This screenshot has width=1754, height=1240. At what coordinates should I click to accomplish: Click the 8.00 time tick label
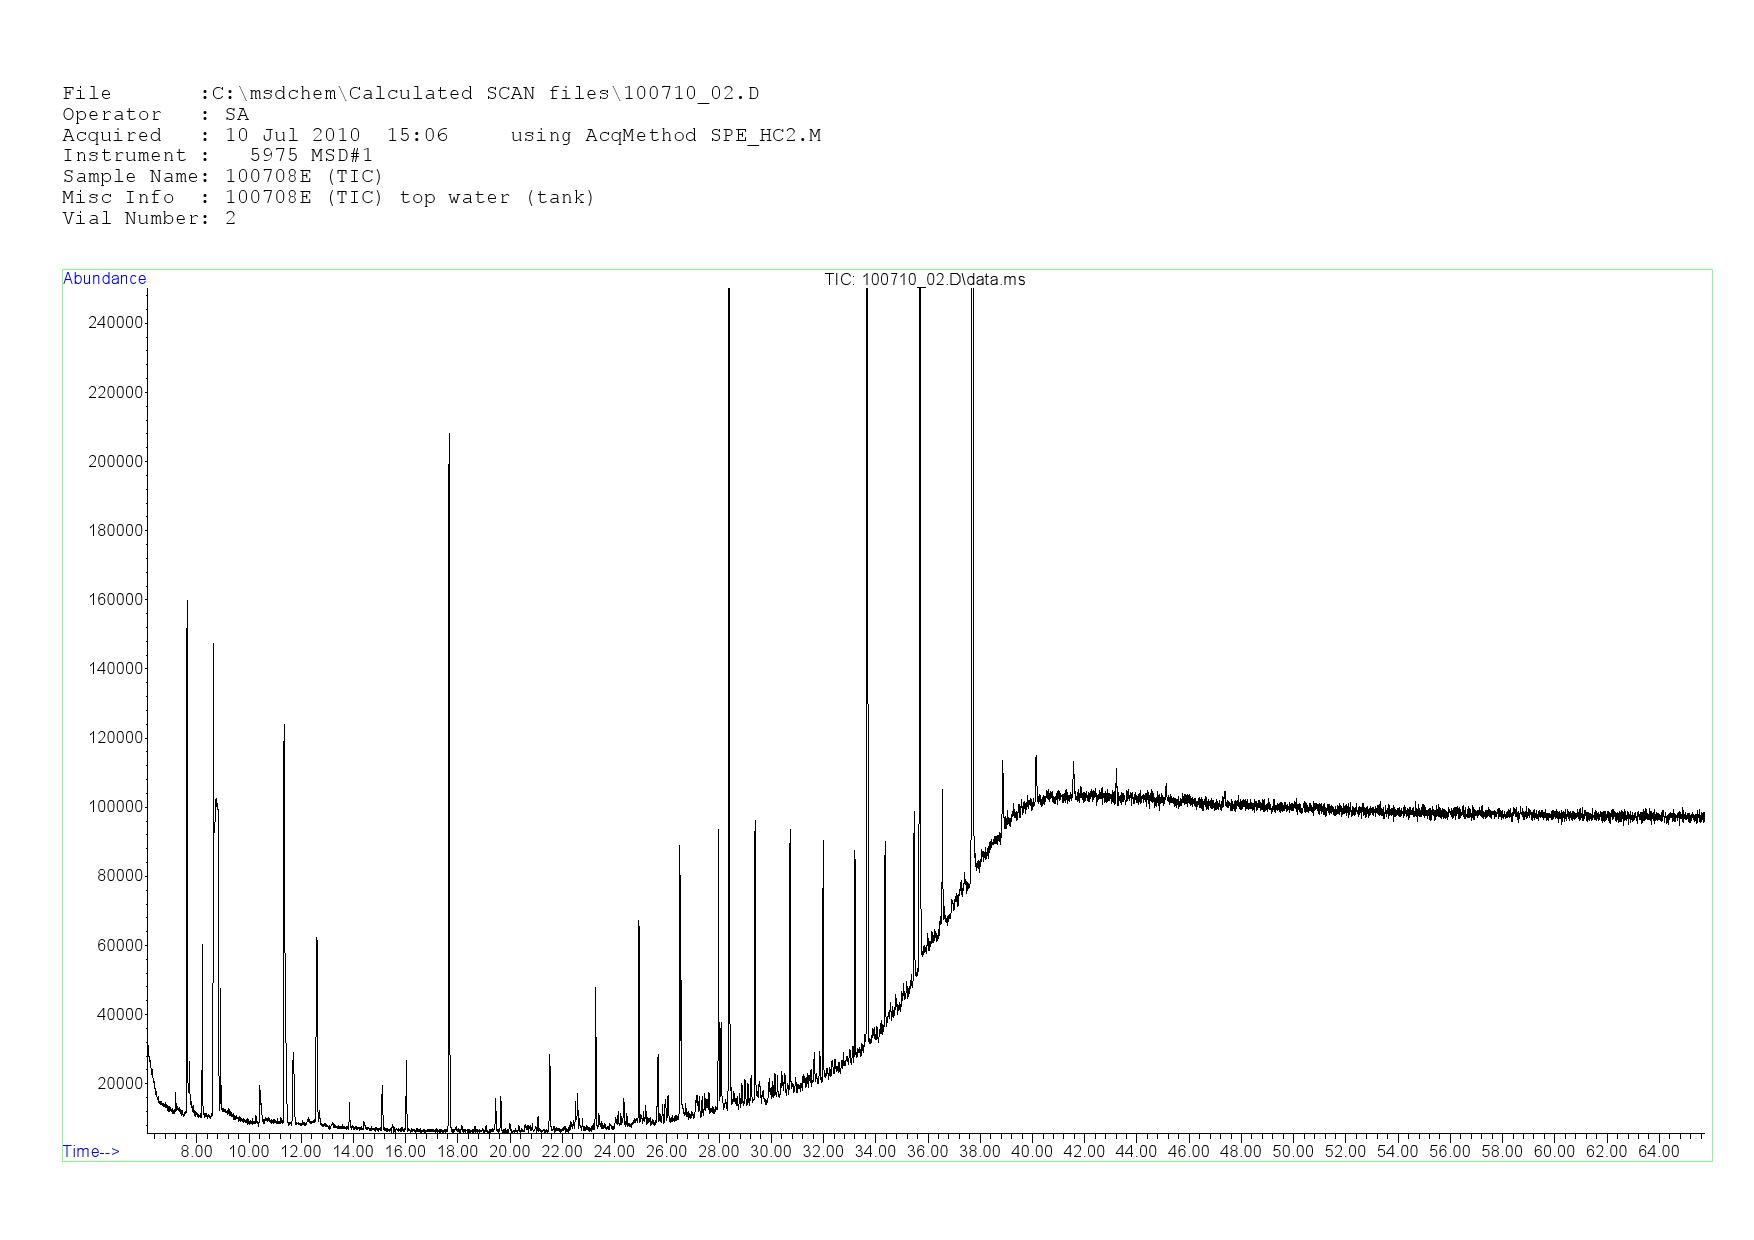coord(196,1152)
